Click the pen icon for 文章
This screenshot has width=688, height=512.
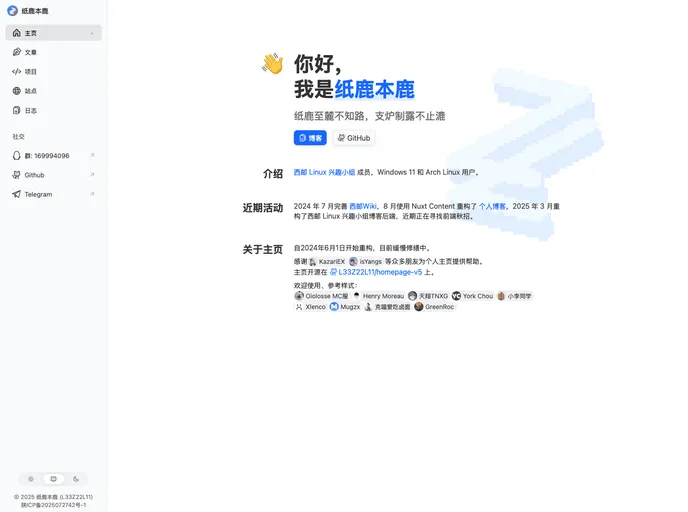[17, 52]
